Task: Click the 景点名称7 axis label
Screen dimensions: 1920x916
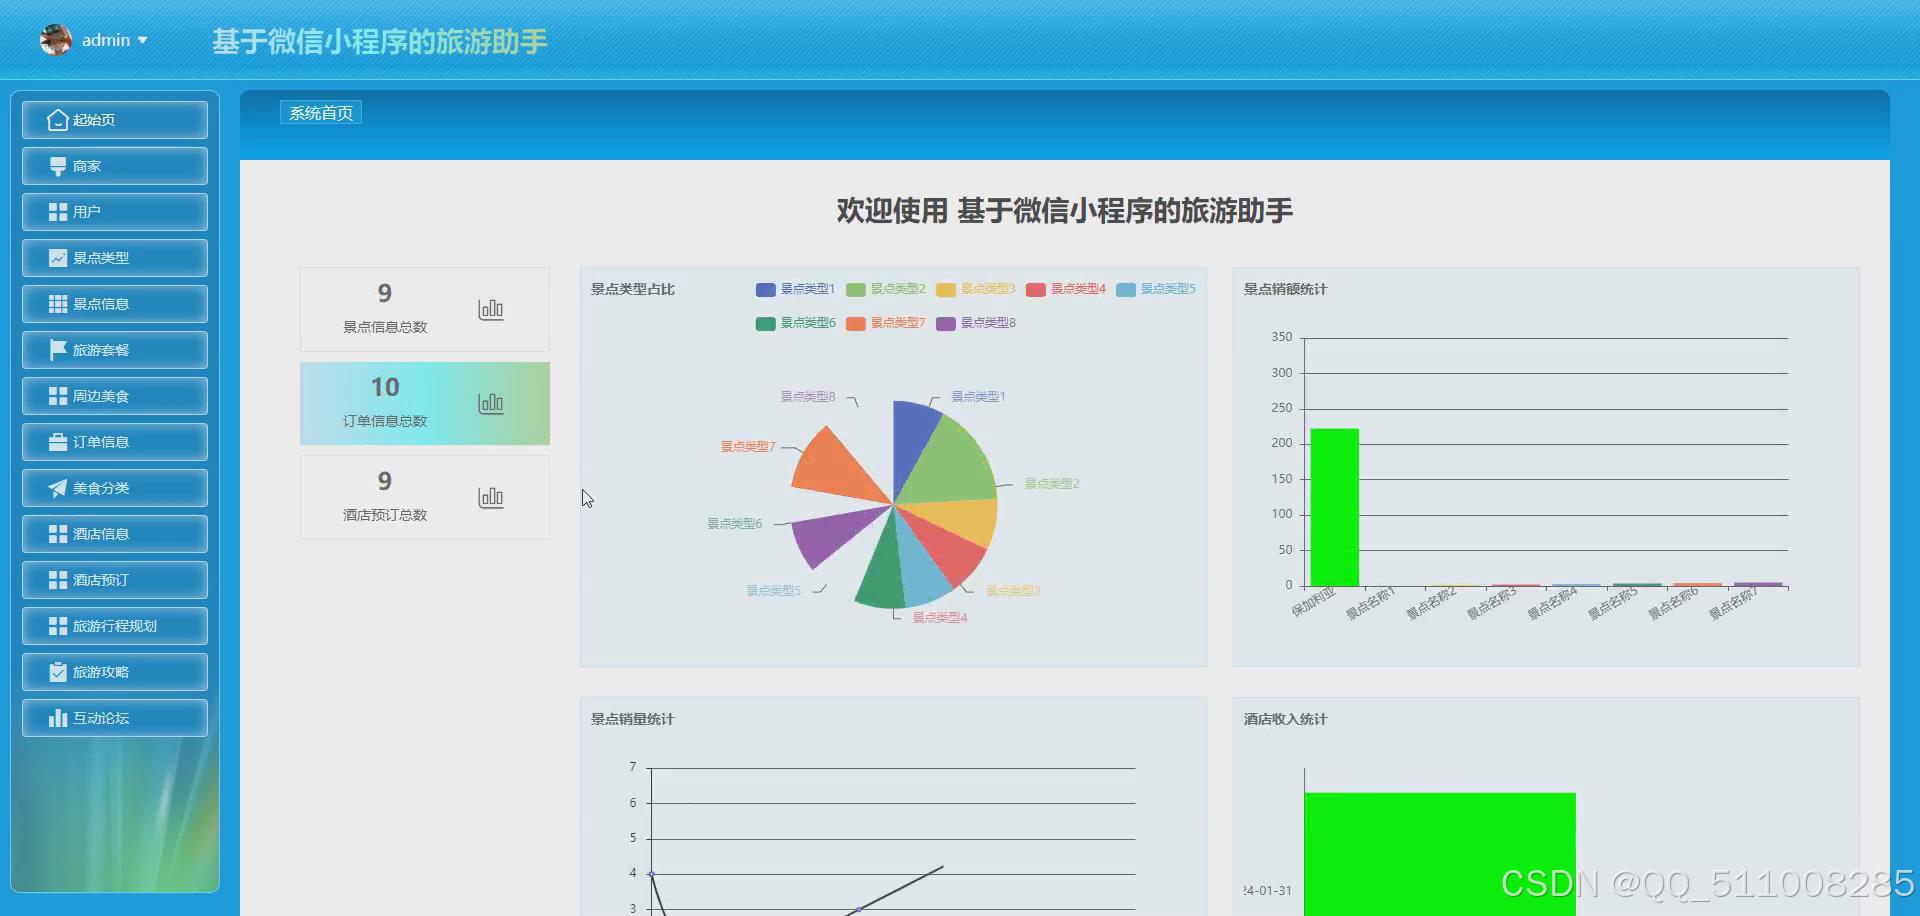Action: point(1733,604)
